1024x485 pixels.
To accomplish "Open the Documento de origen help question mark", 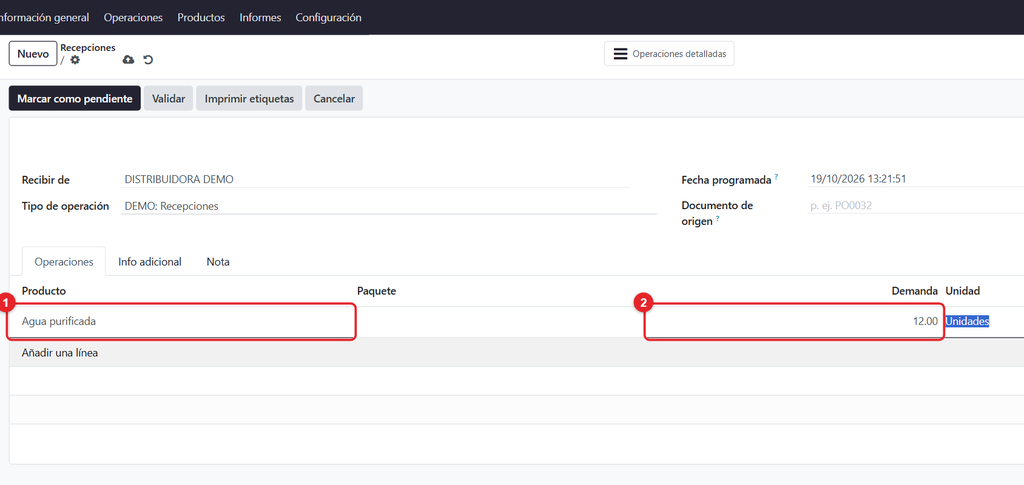I will (717, 219).
